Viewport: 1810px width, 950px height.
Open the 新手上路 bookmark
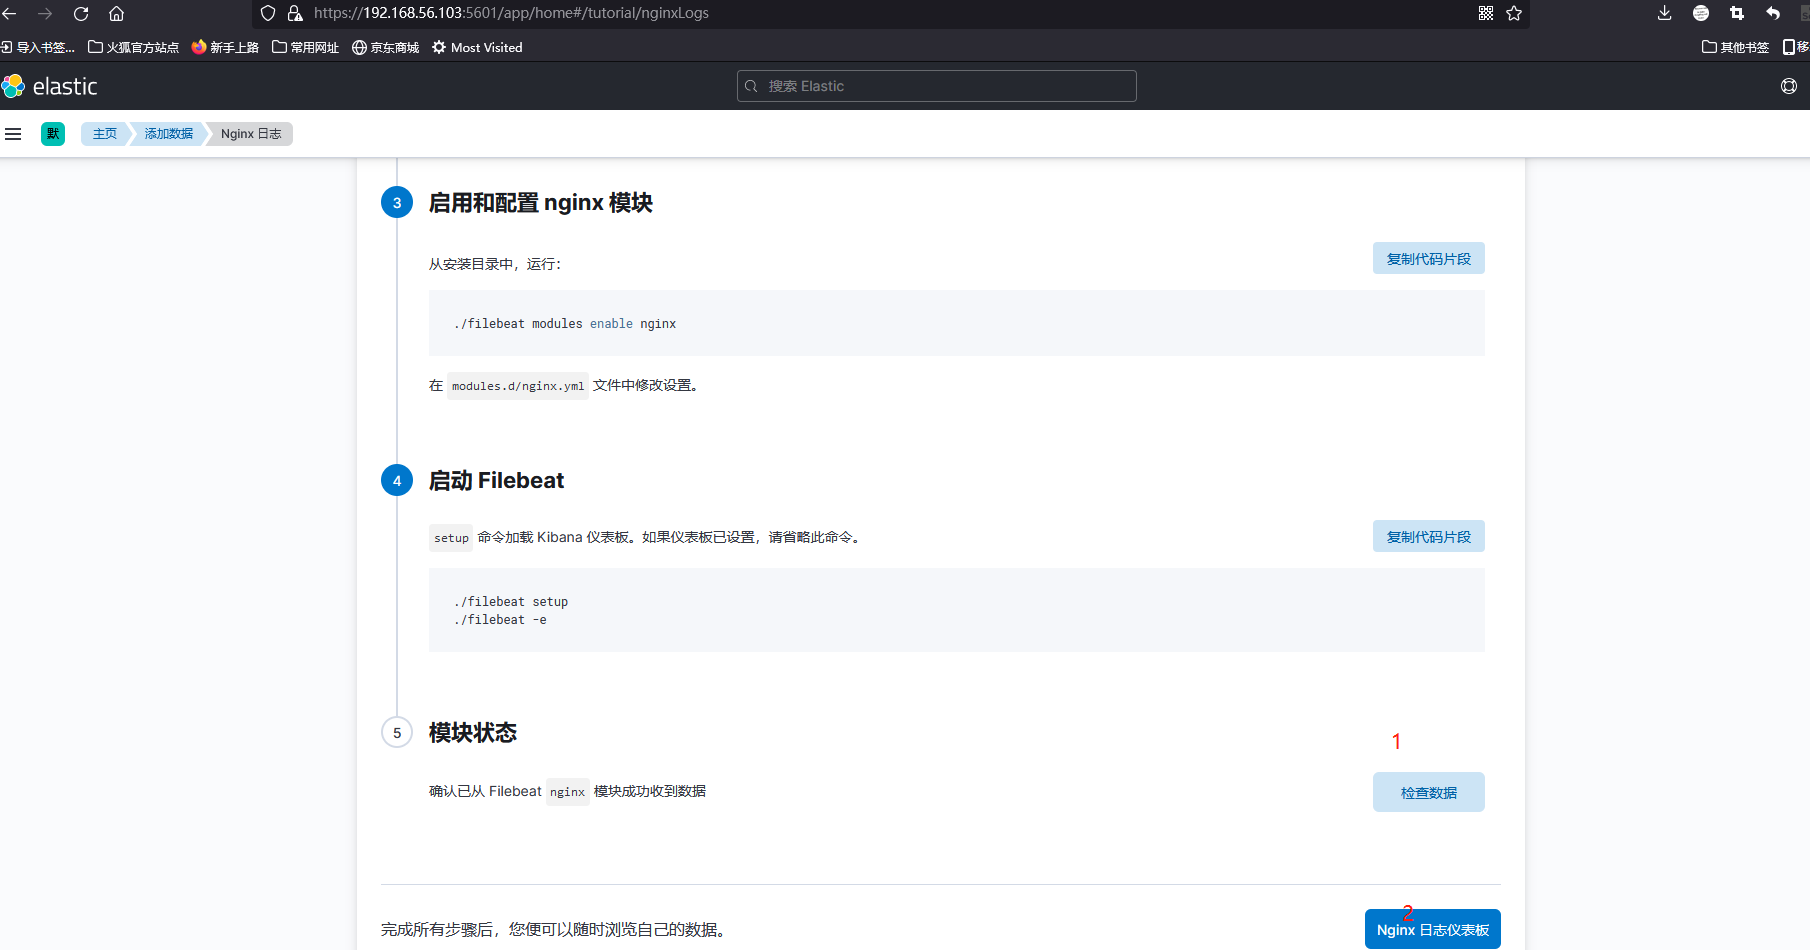pyautogui.click(x=225, y=47)
